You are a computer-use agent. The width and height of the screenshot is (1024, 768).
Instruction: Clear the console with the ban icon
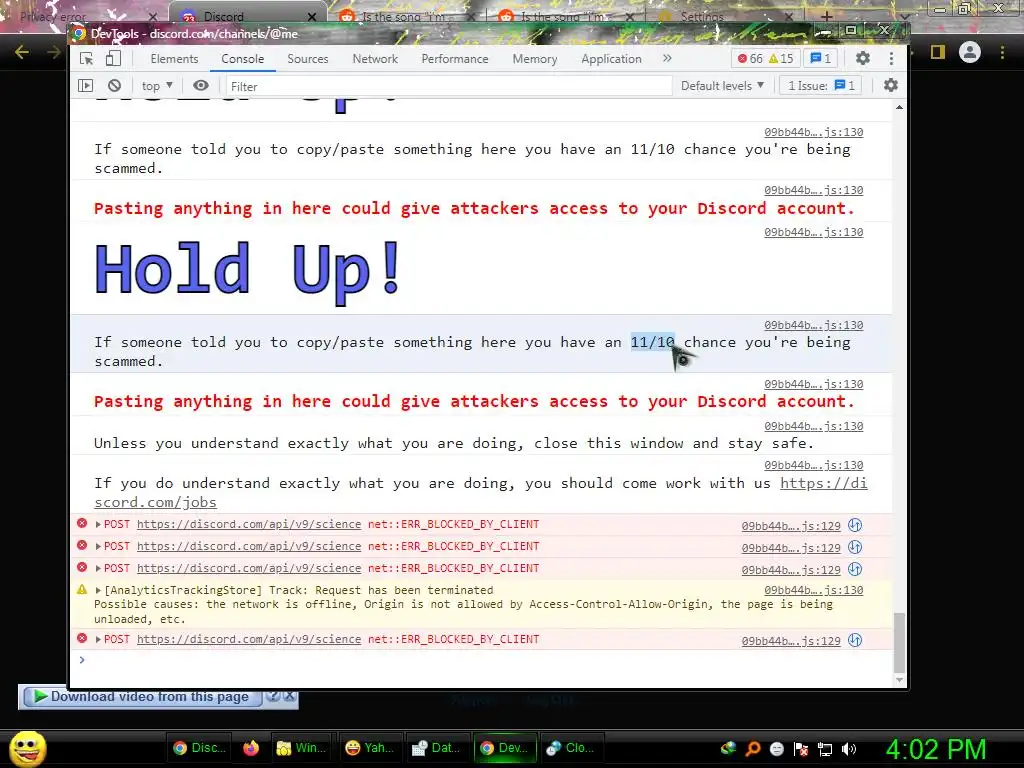tap(114, 86)
